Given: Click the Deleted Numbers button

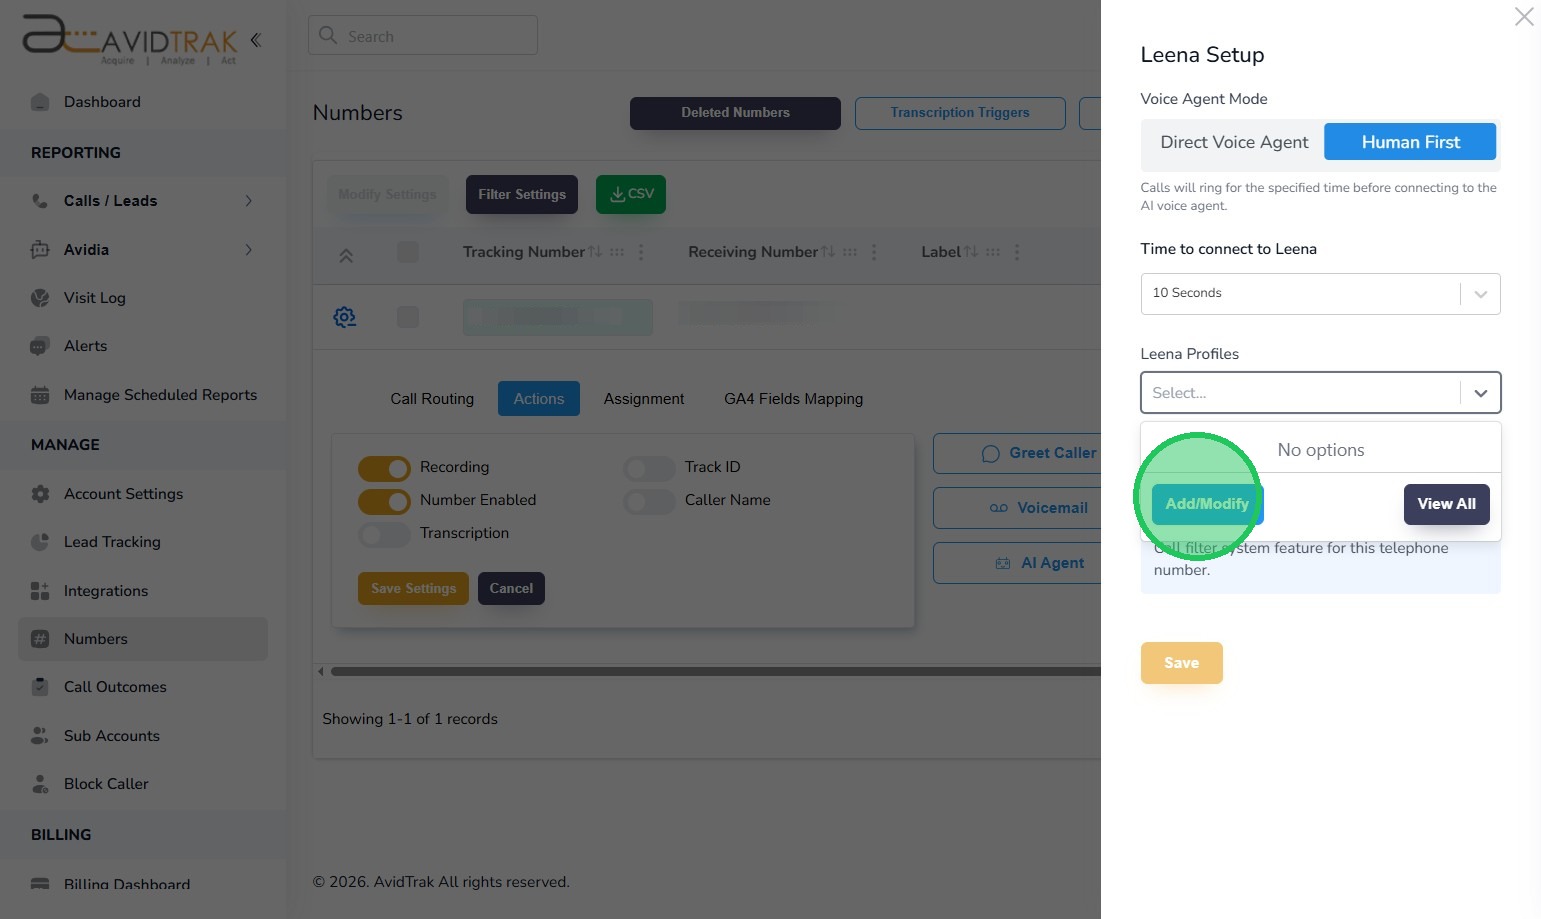Looking at the screenshot, I should pos(735,113).
